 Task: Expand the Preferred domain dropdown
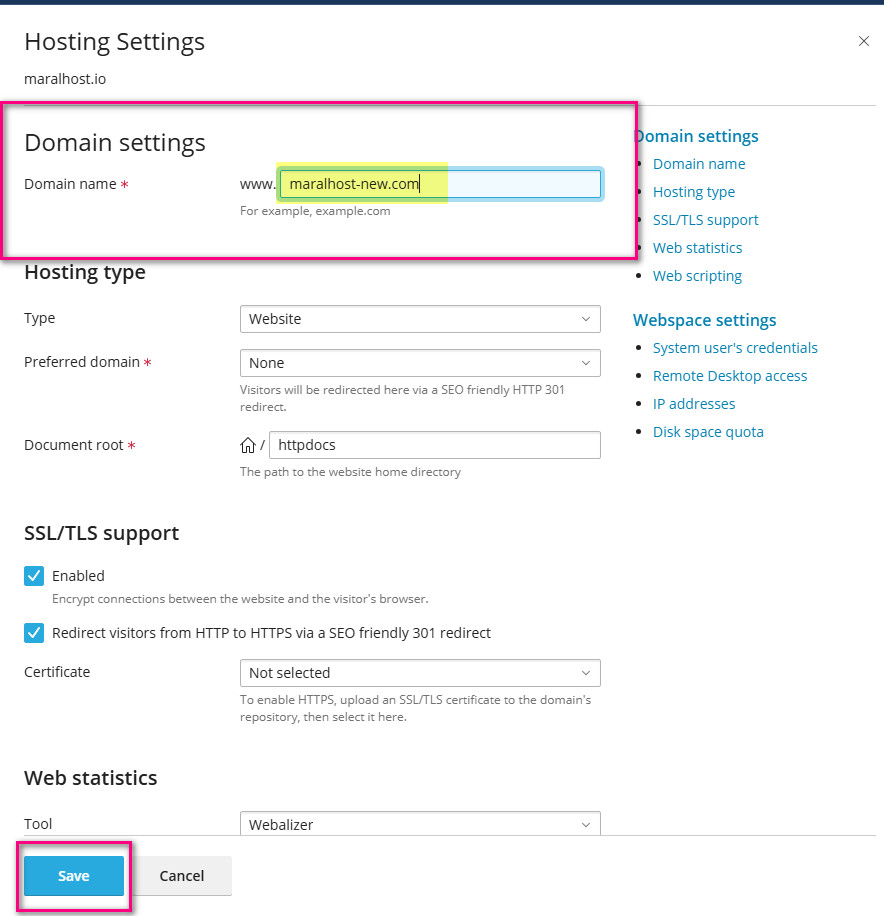420,363
